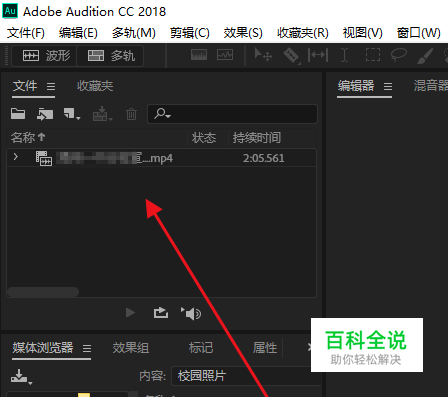Sort files by 状态 column header
The height and width of the screenshot is (397, 448).
click(204, 138)
